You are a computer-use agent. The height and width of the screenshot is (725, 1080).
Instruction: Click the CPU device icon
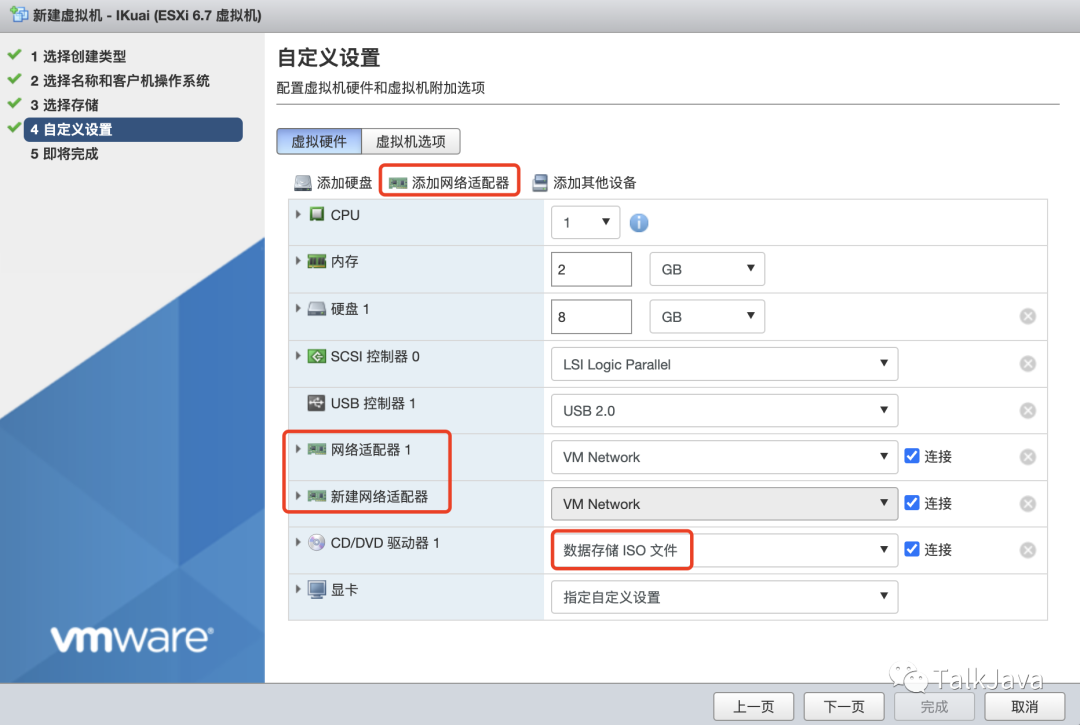(x=320, y=214)
